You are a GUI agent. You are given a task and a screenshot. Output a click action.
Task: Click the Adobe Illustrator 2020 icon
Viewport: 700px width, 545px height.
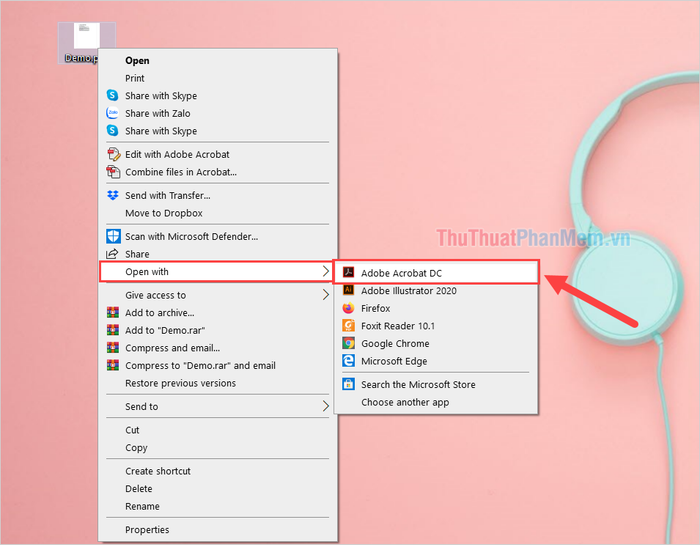point(348,290)
